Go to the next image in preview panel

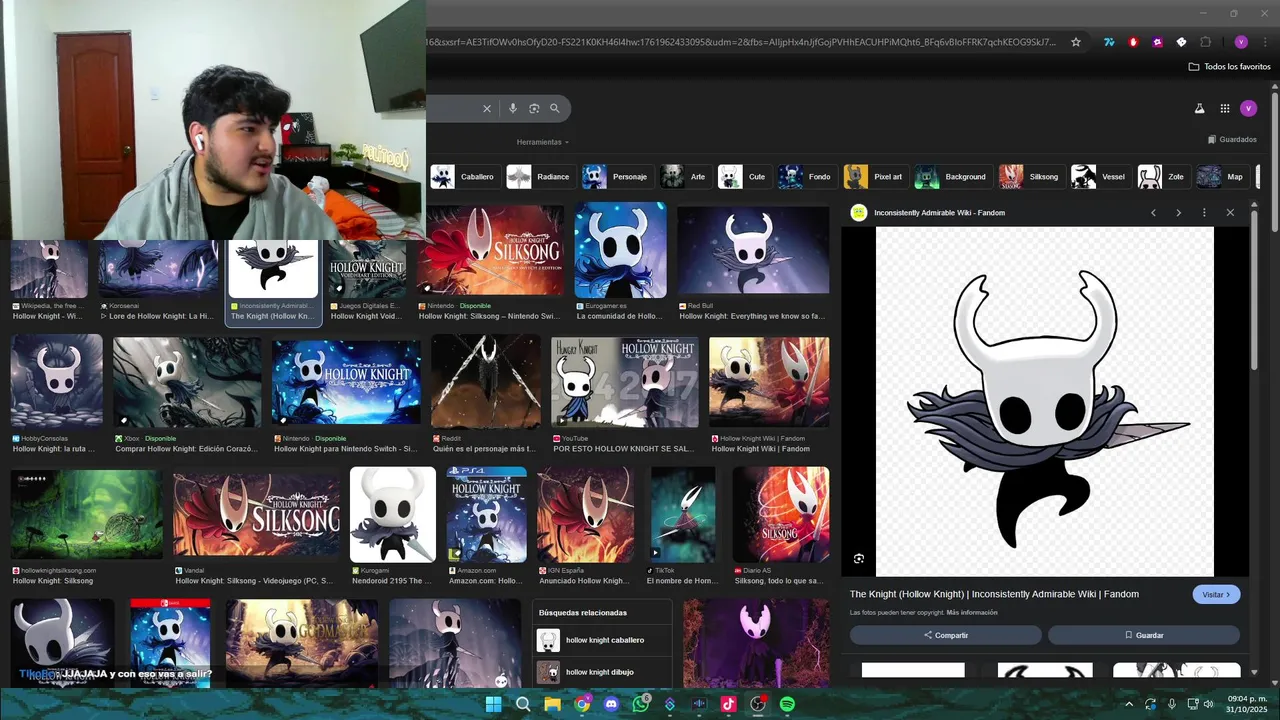tap(1178, 212)
